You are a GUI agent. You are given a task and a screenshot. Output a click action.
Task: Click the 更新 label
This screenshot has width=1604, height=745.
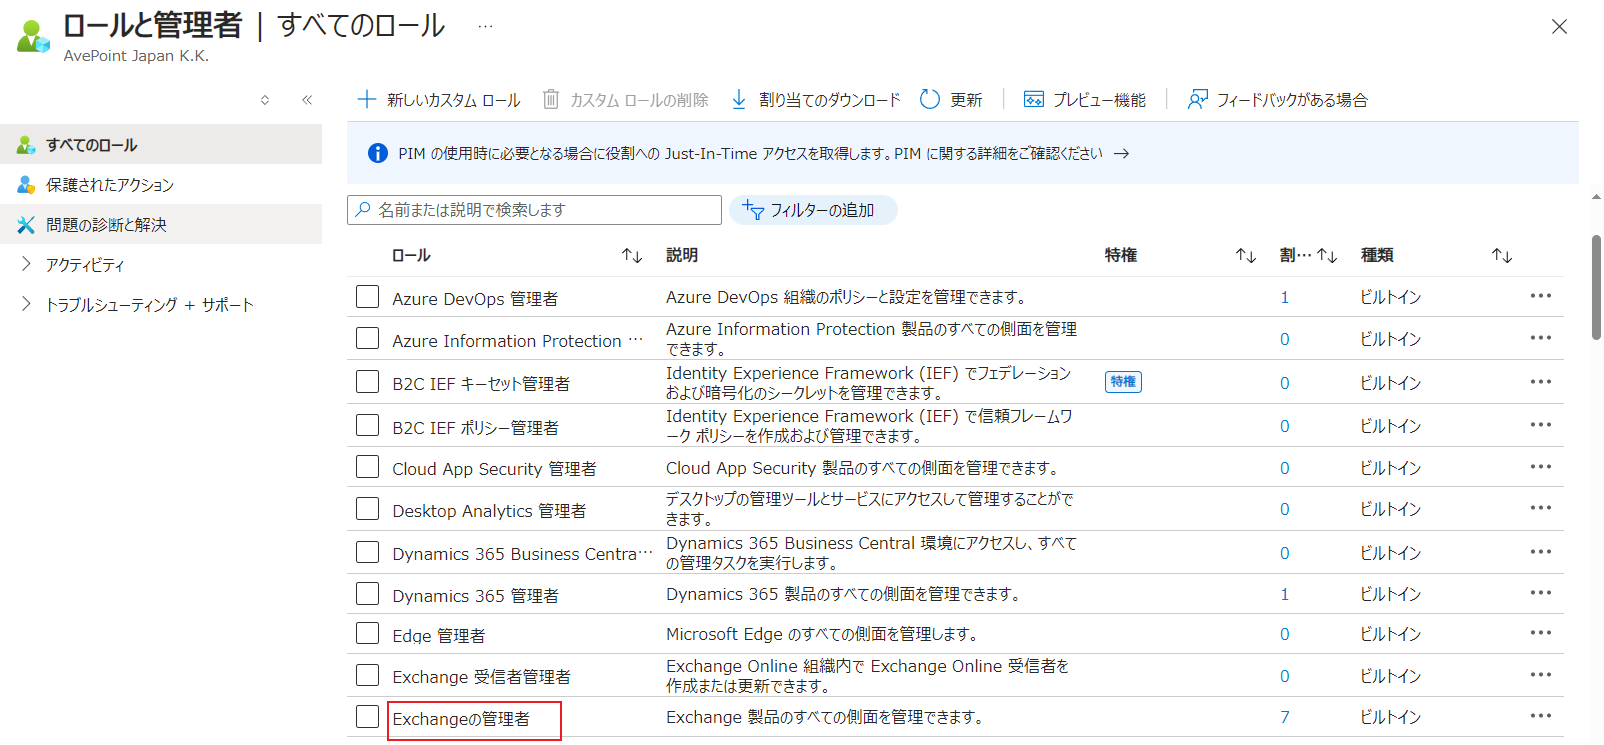pyautogui.click(x=966, y=100)
